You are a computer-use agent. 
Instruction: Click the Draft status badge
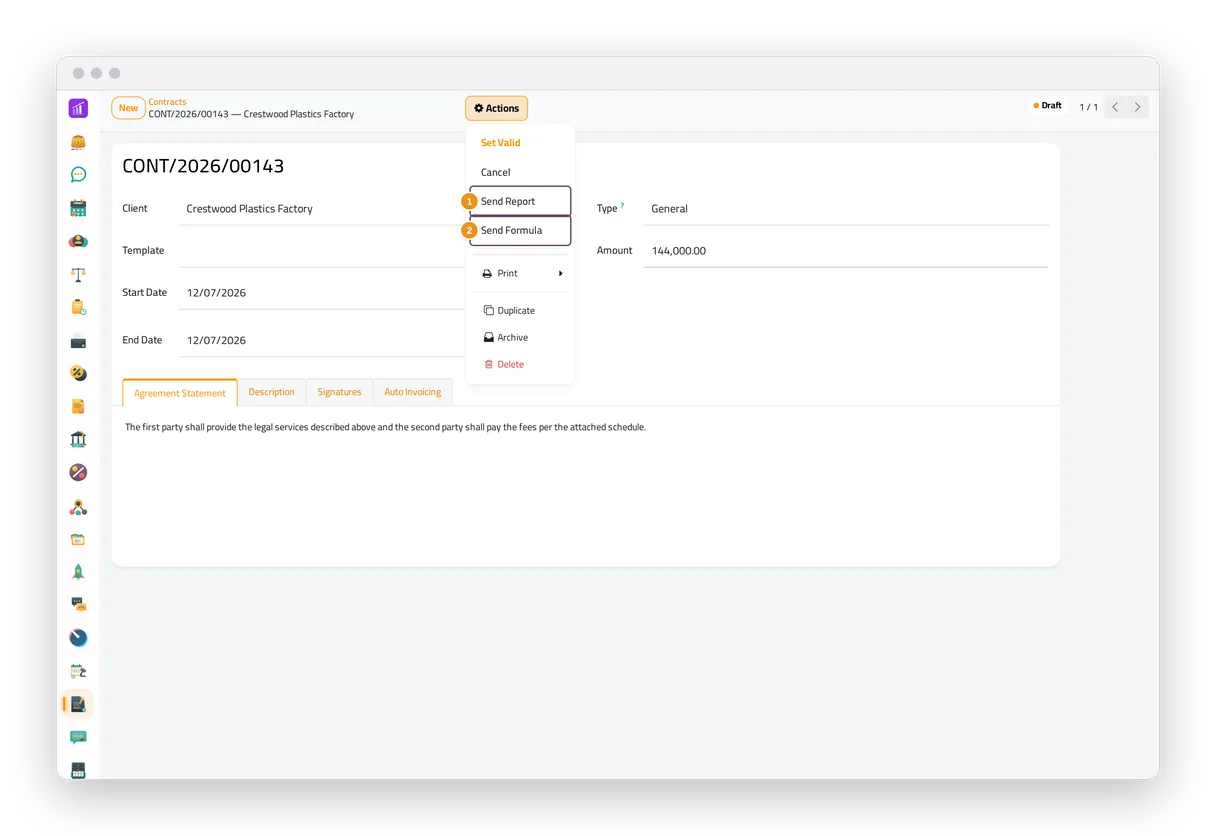[x=1048, y=106]
